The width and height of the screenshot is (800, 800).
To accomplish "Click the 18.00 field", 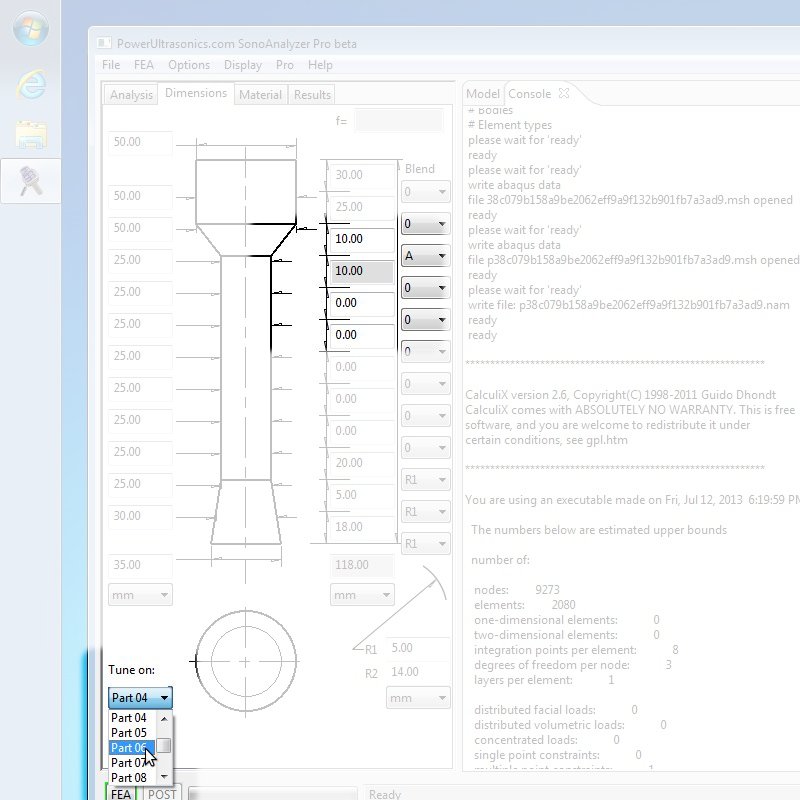I will (362, 527).
